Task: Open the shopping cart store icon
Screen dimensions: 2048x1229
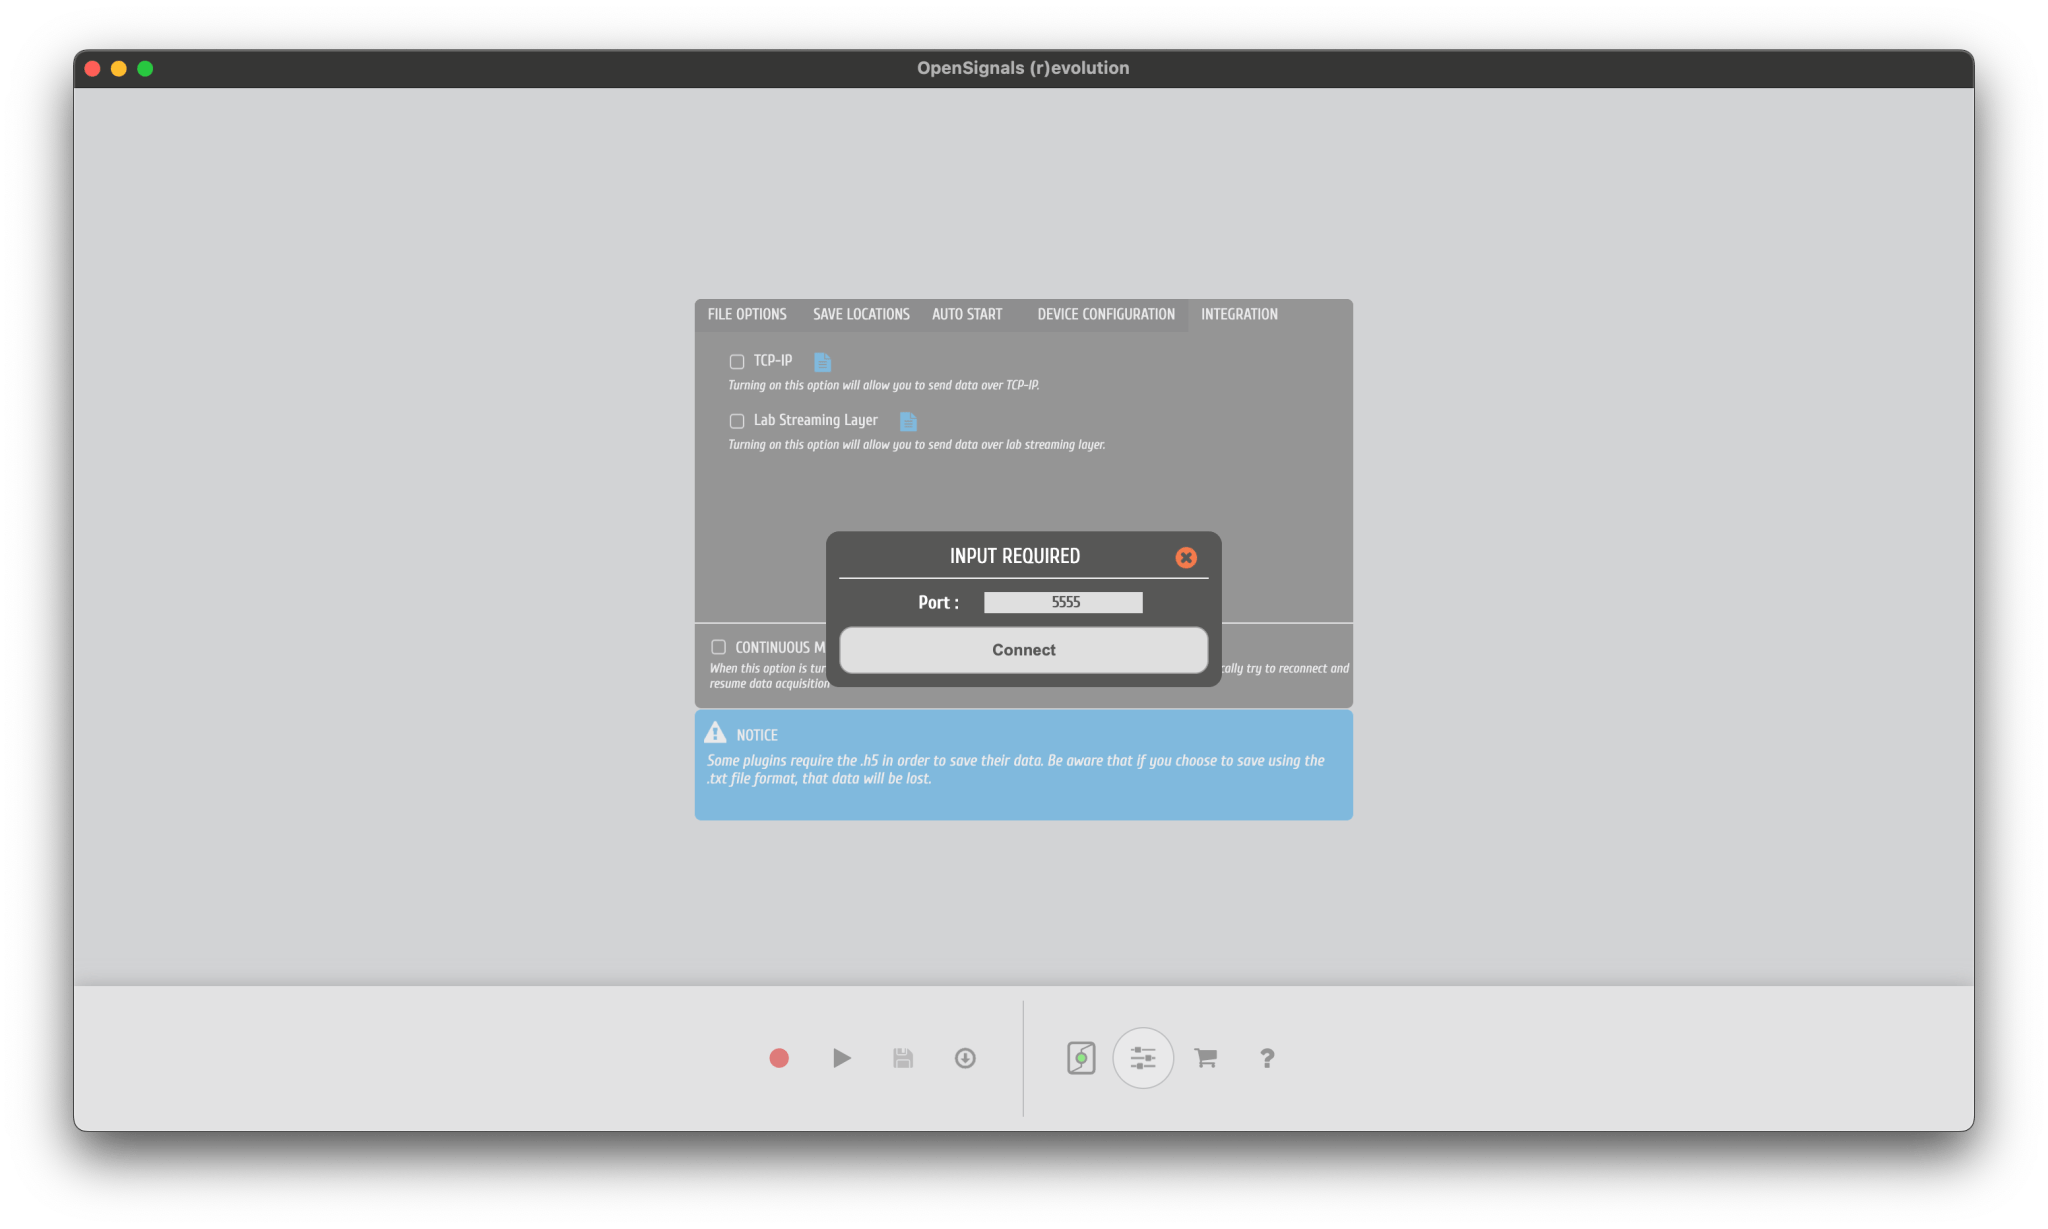Action: pyautogui.click(x=1205, y=1057)
